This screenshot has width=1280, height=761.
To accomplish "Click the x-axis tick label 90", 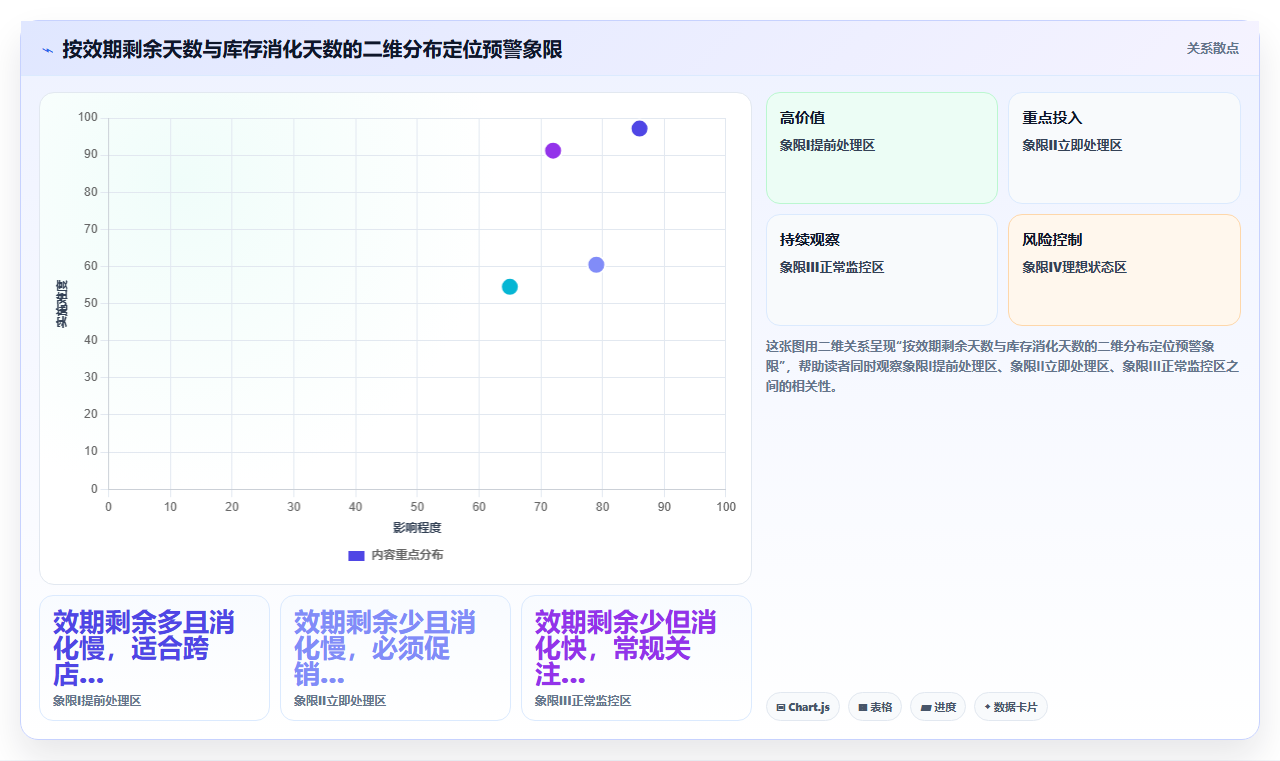I will coord(664,507).
